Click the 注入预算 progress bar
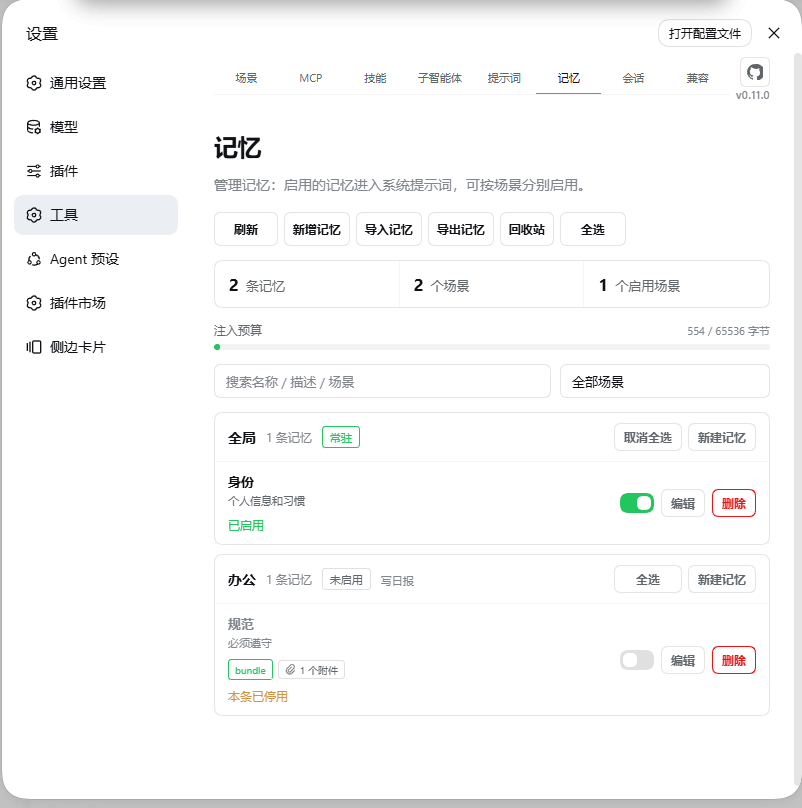The image size is (802, 808). [492, 347]
